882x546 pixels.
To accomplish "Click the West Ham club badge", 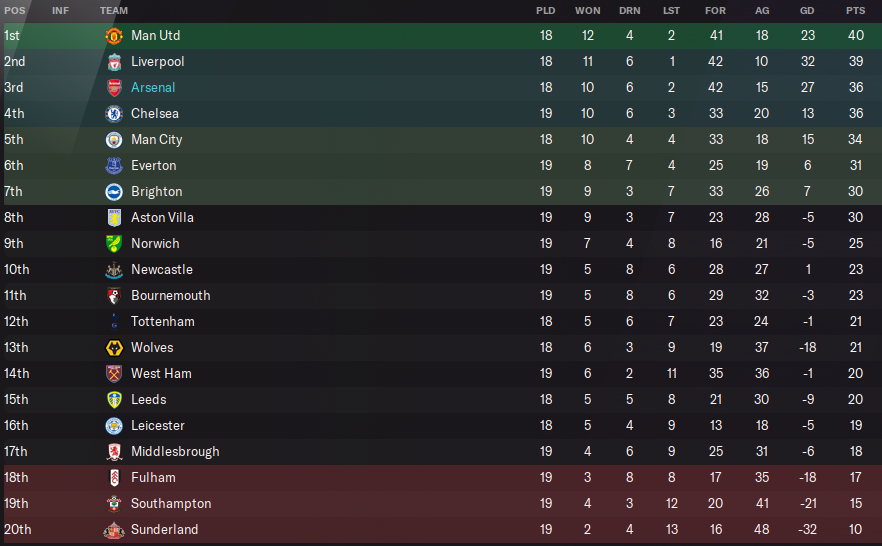I will [x=113, y=374].
